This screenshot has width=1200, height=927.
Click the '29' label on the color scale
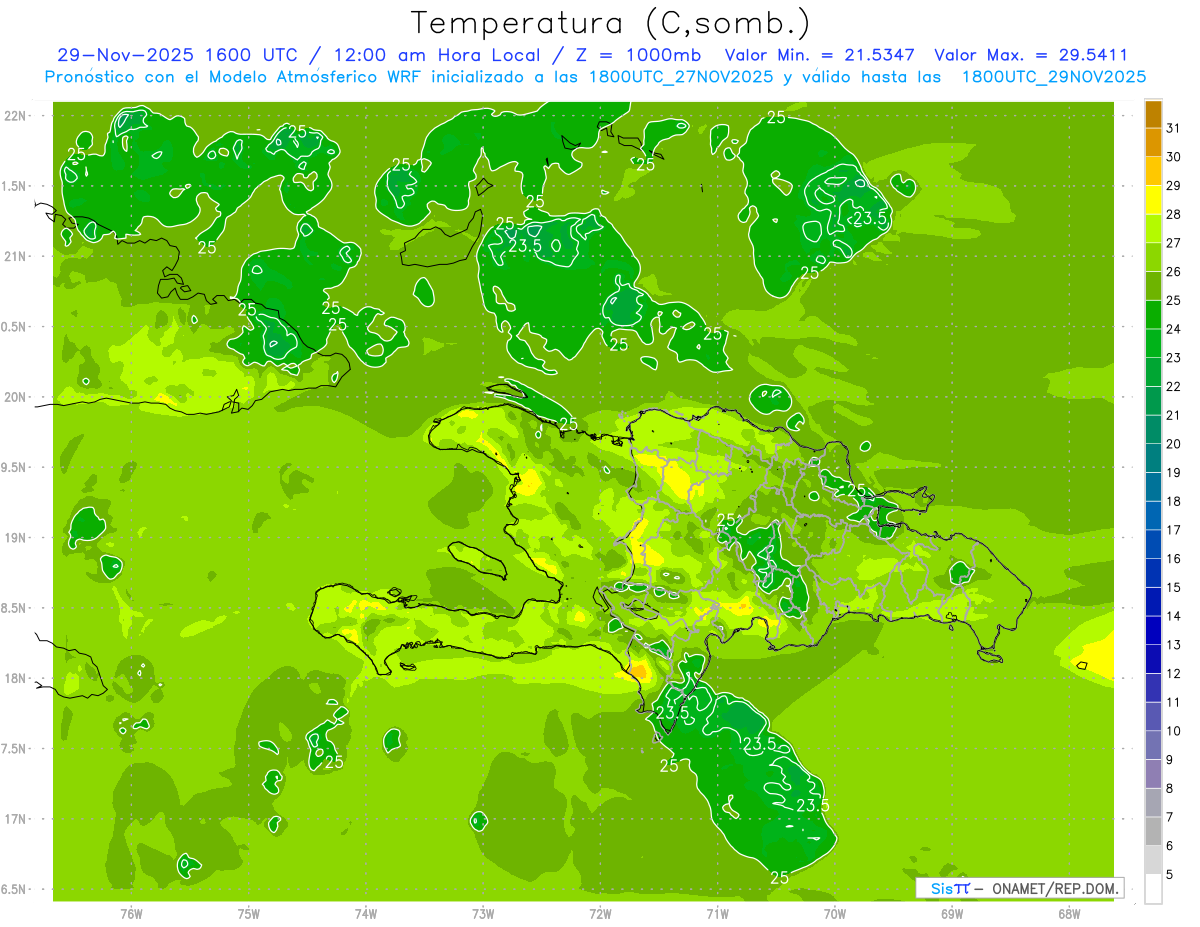(x=1174, y=185)
